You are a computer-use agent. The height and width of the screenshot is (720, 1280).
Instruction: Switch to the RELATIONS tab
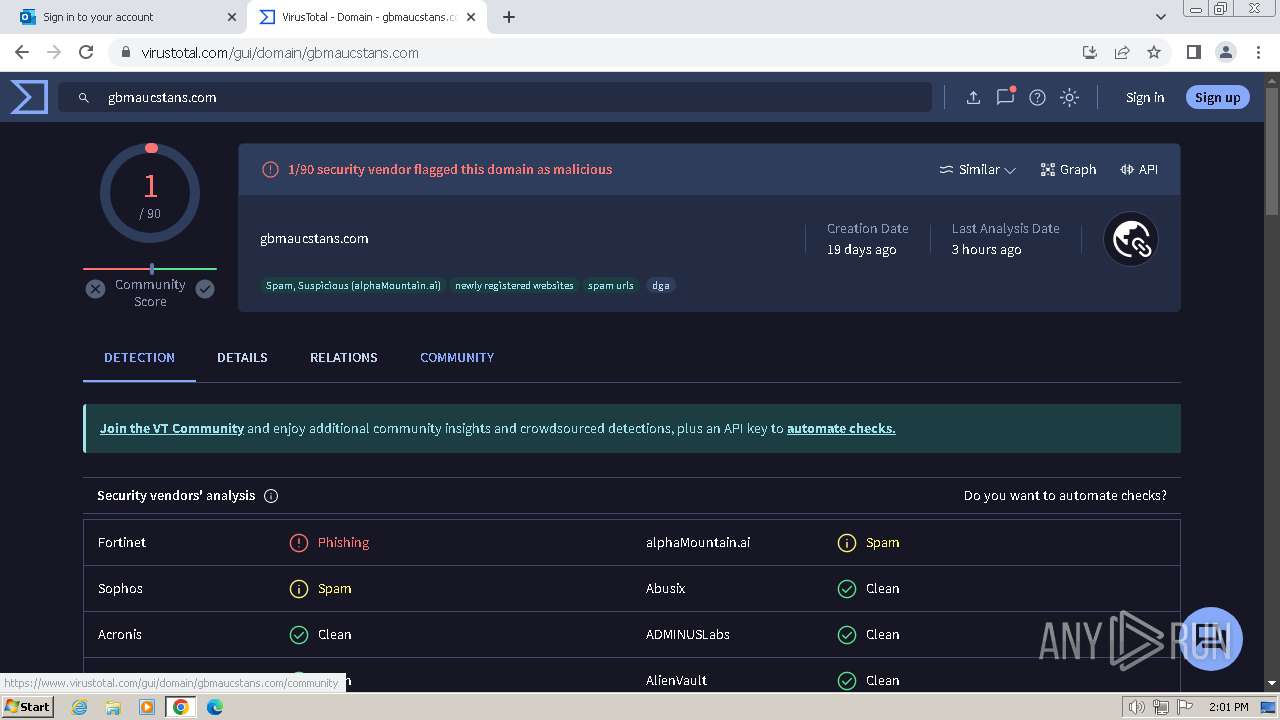coord(344,358)
